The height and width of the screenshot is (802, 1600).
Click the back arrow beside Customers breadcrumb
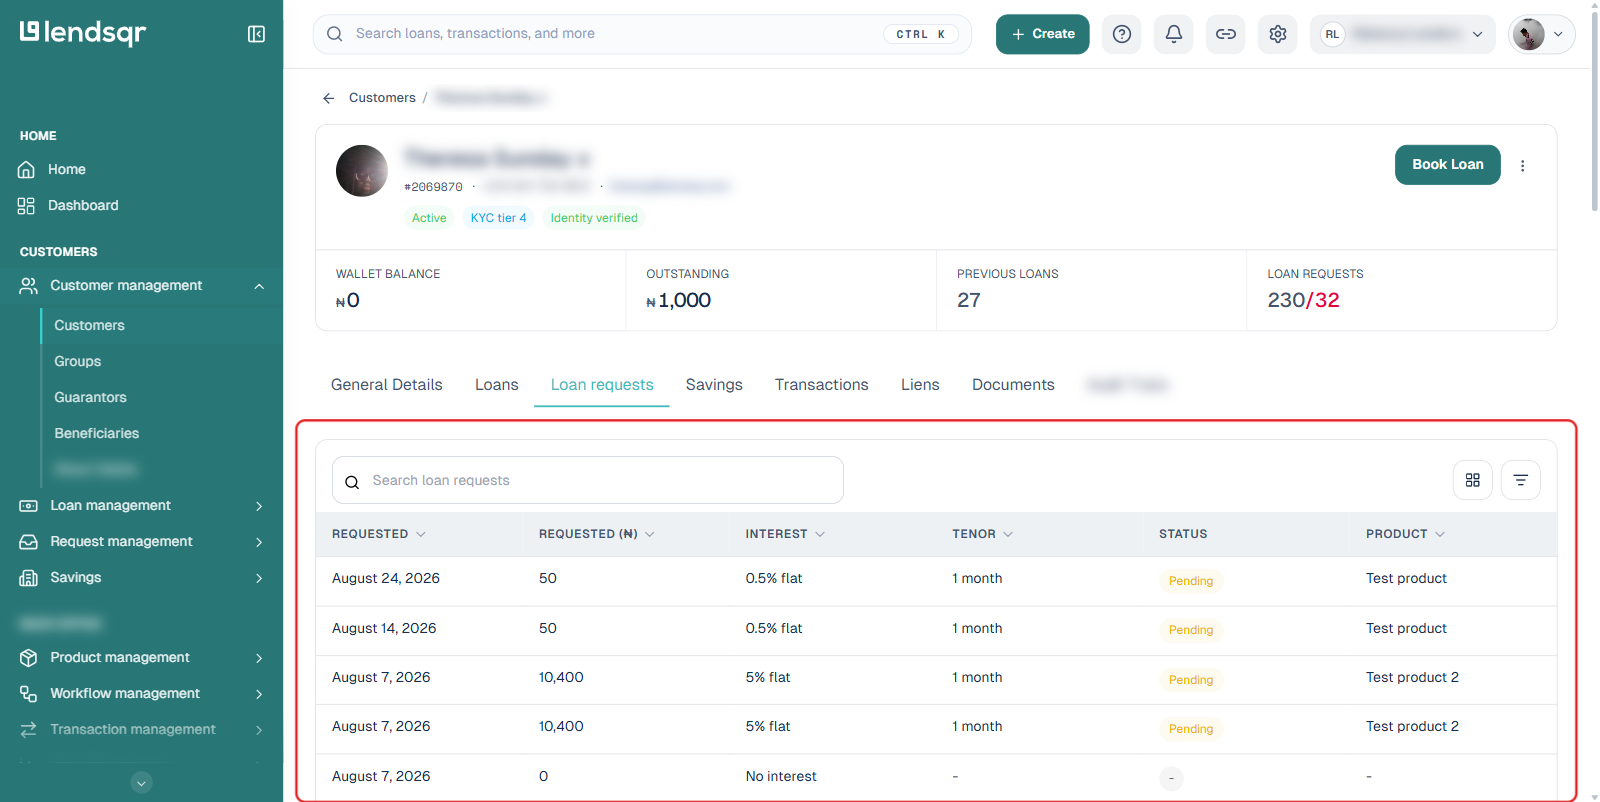[329, 98]
